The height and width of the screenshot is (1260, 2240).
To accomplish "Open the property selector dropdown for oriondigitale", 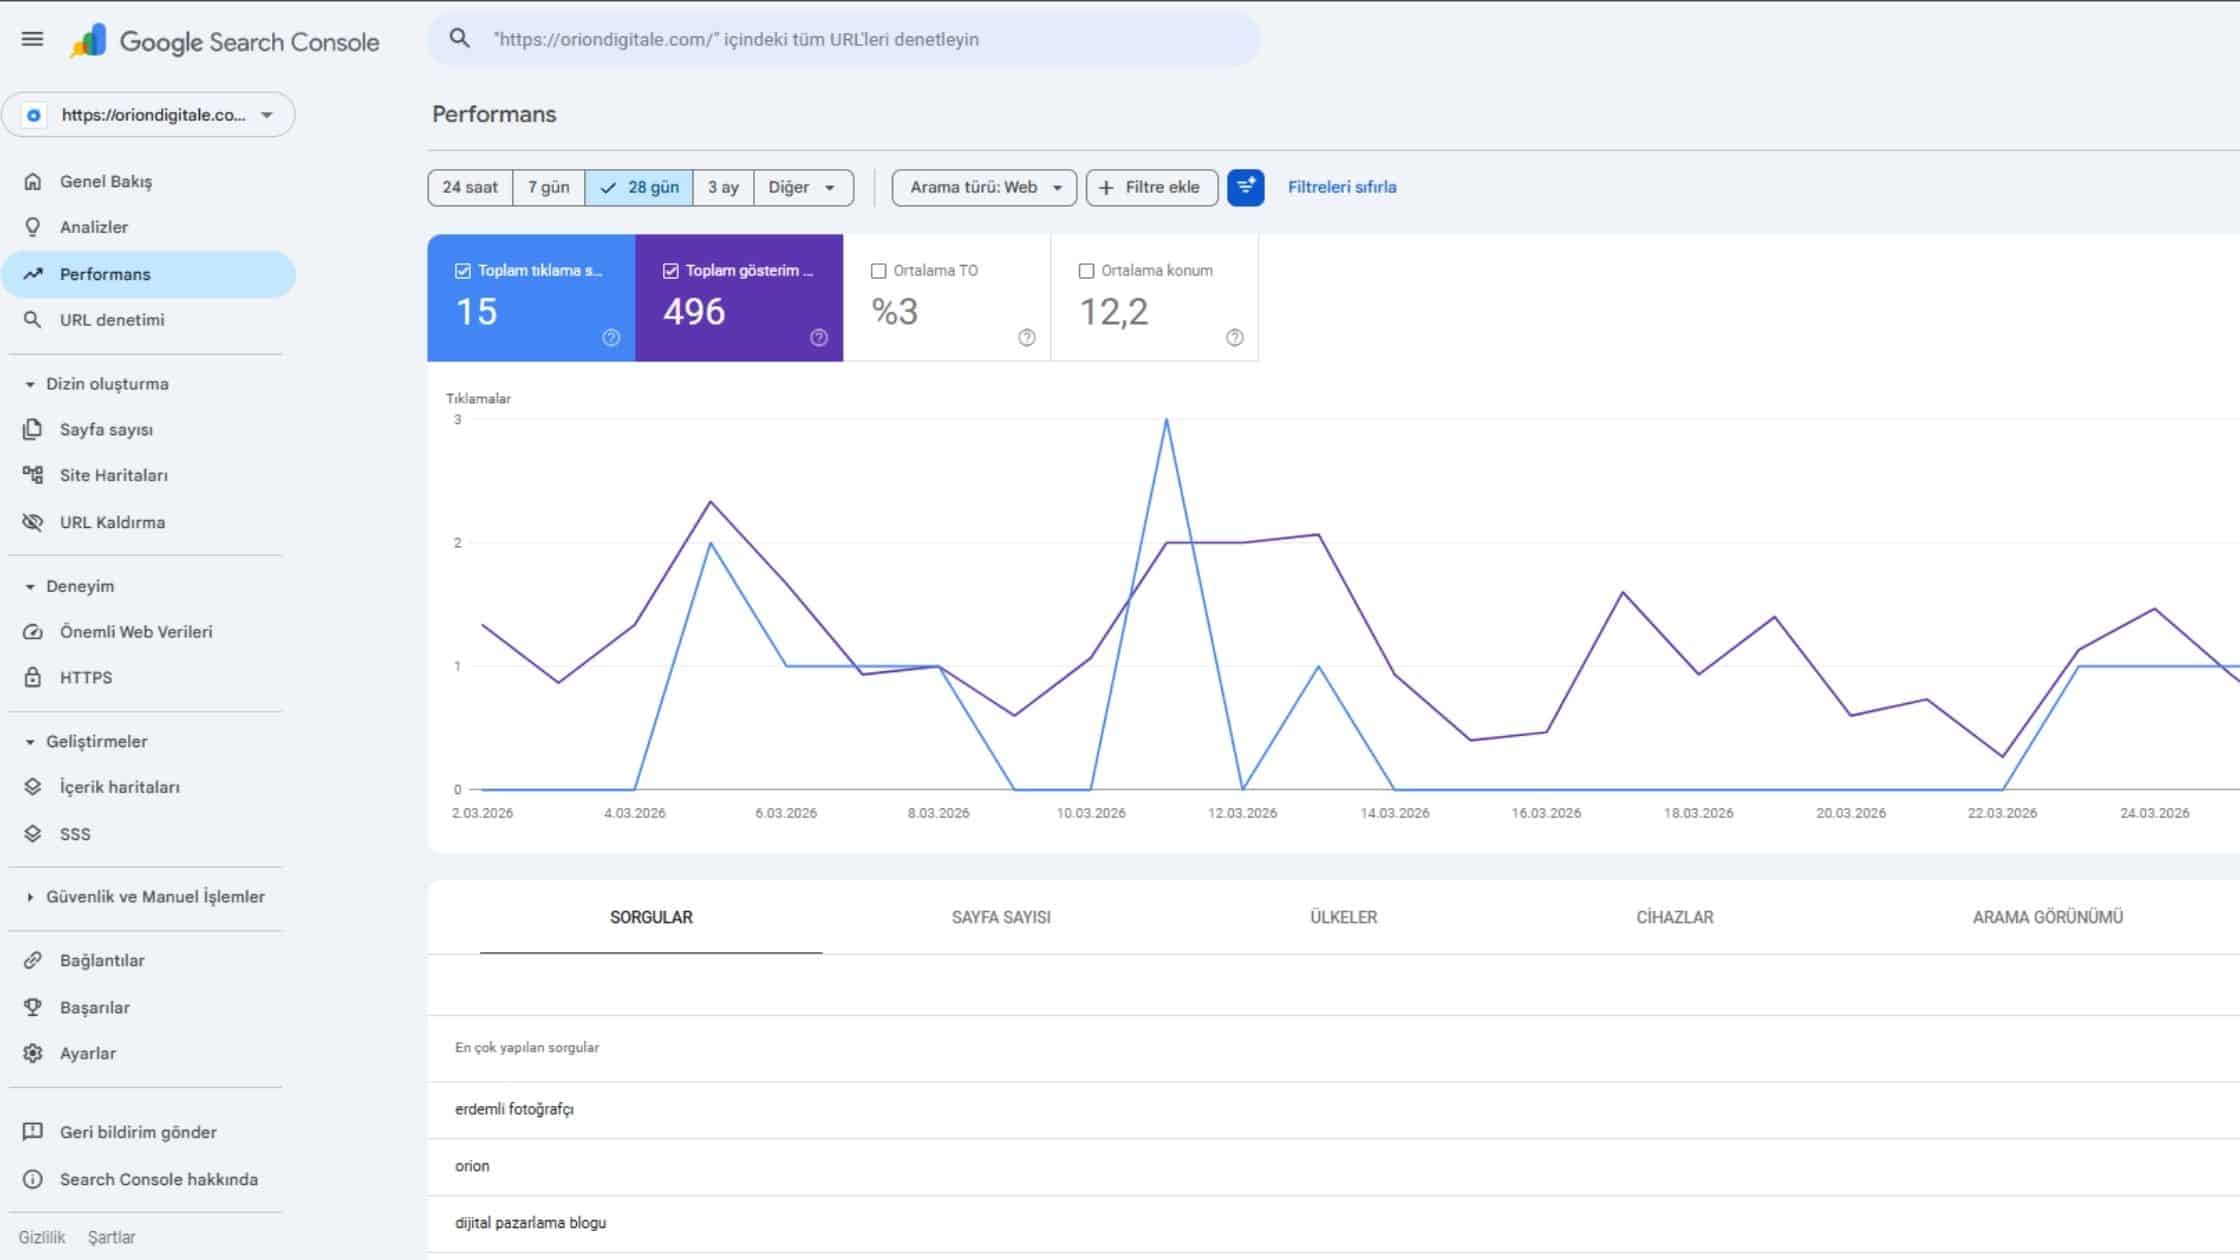I will tap(266, 114).
